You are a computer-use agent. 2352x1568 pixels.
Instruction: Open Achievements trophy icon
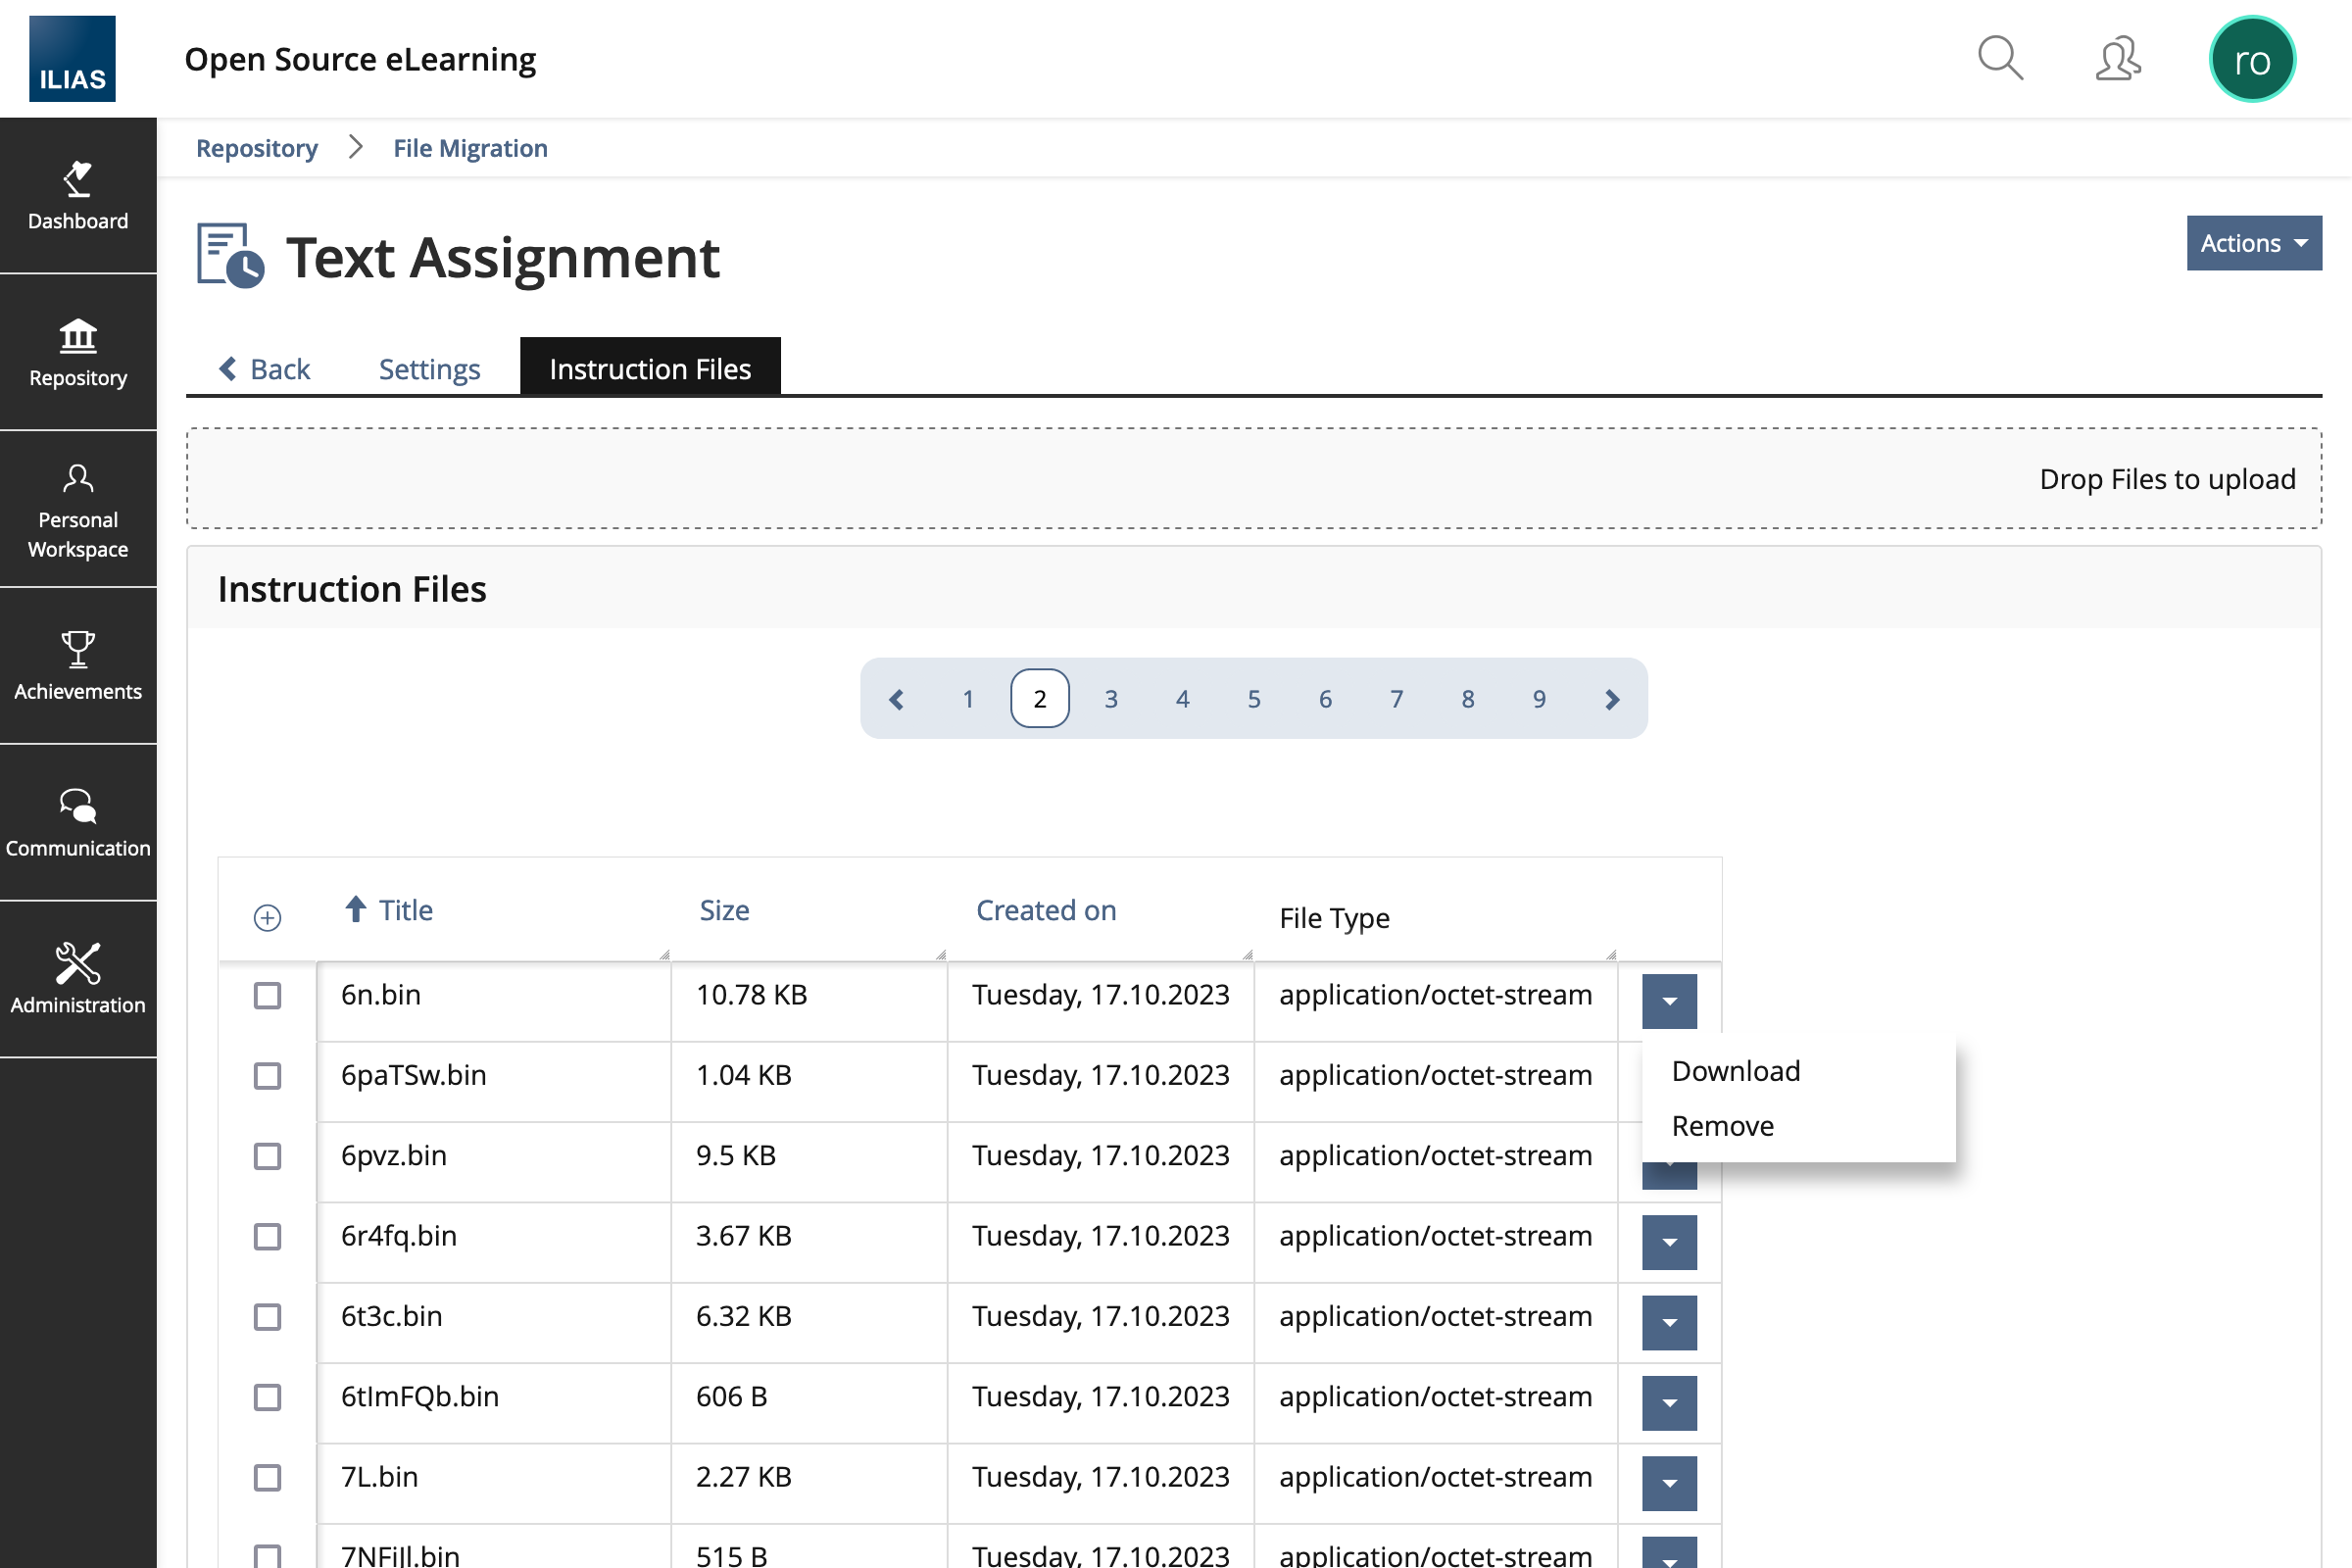coord(78,665)
